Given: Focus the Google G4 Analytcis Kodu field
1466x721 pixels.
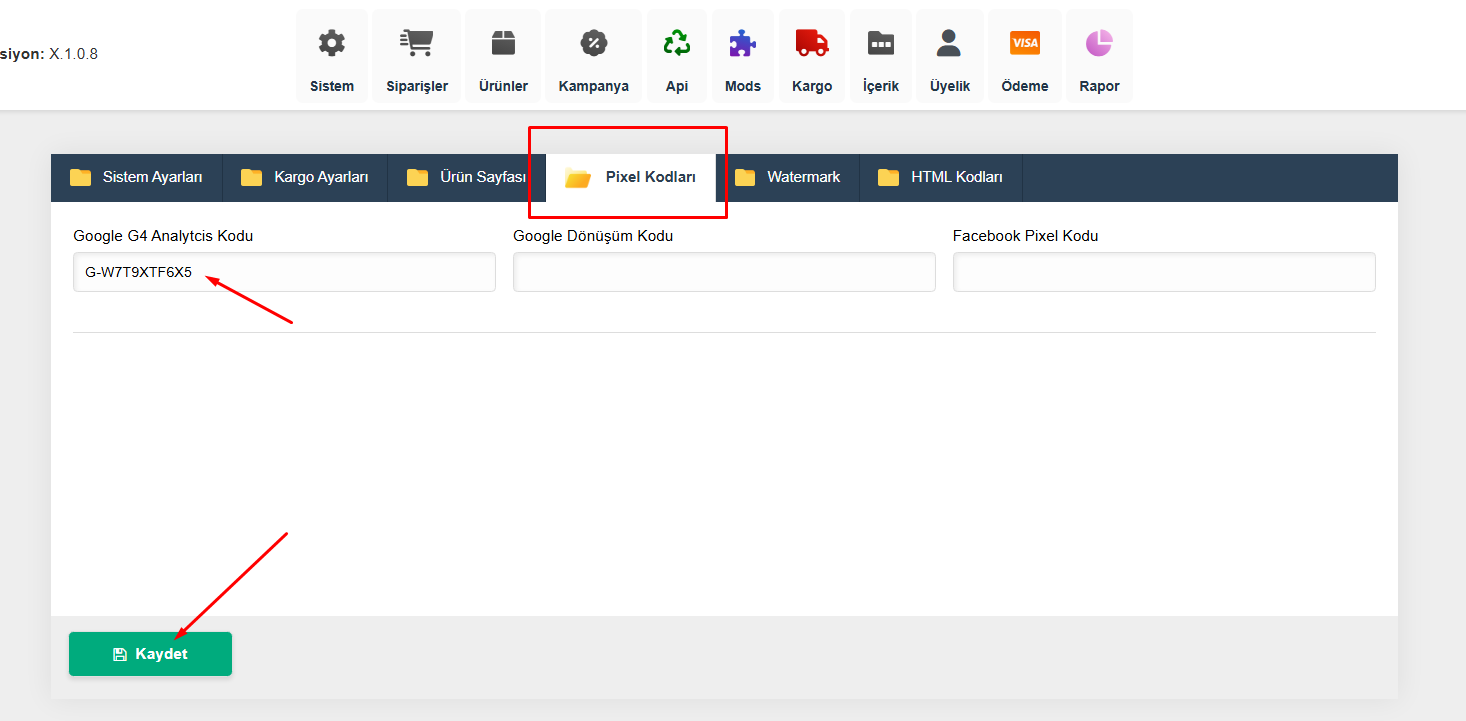Looking at the screenshot, I should pyautogui.click(x=284, y=272).
